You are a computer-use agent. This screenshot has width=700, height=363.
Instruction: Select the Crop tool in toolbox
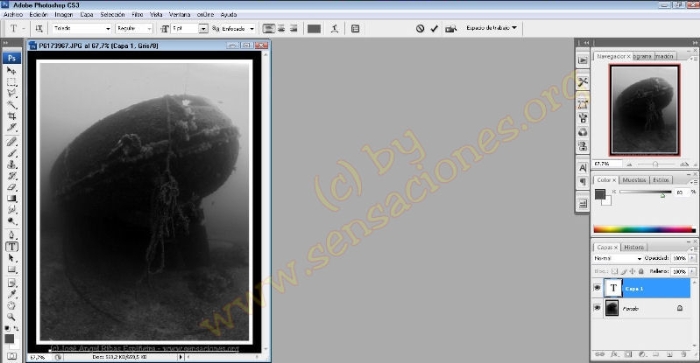(12, 116)
